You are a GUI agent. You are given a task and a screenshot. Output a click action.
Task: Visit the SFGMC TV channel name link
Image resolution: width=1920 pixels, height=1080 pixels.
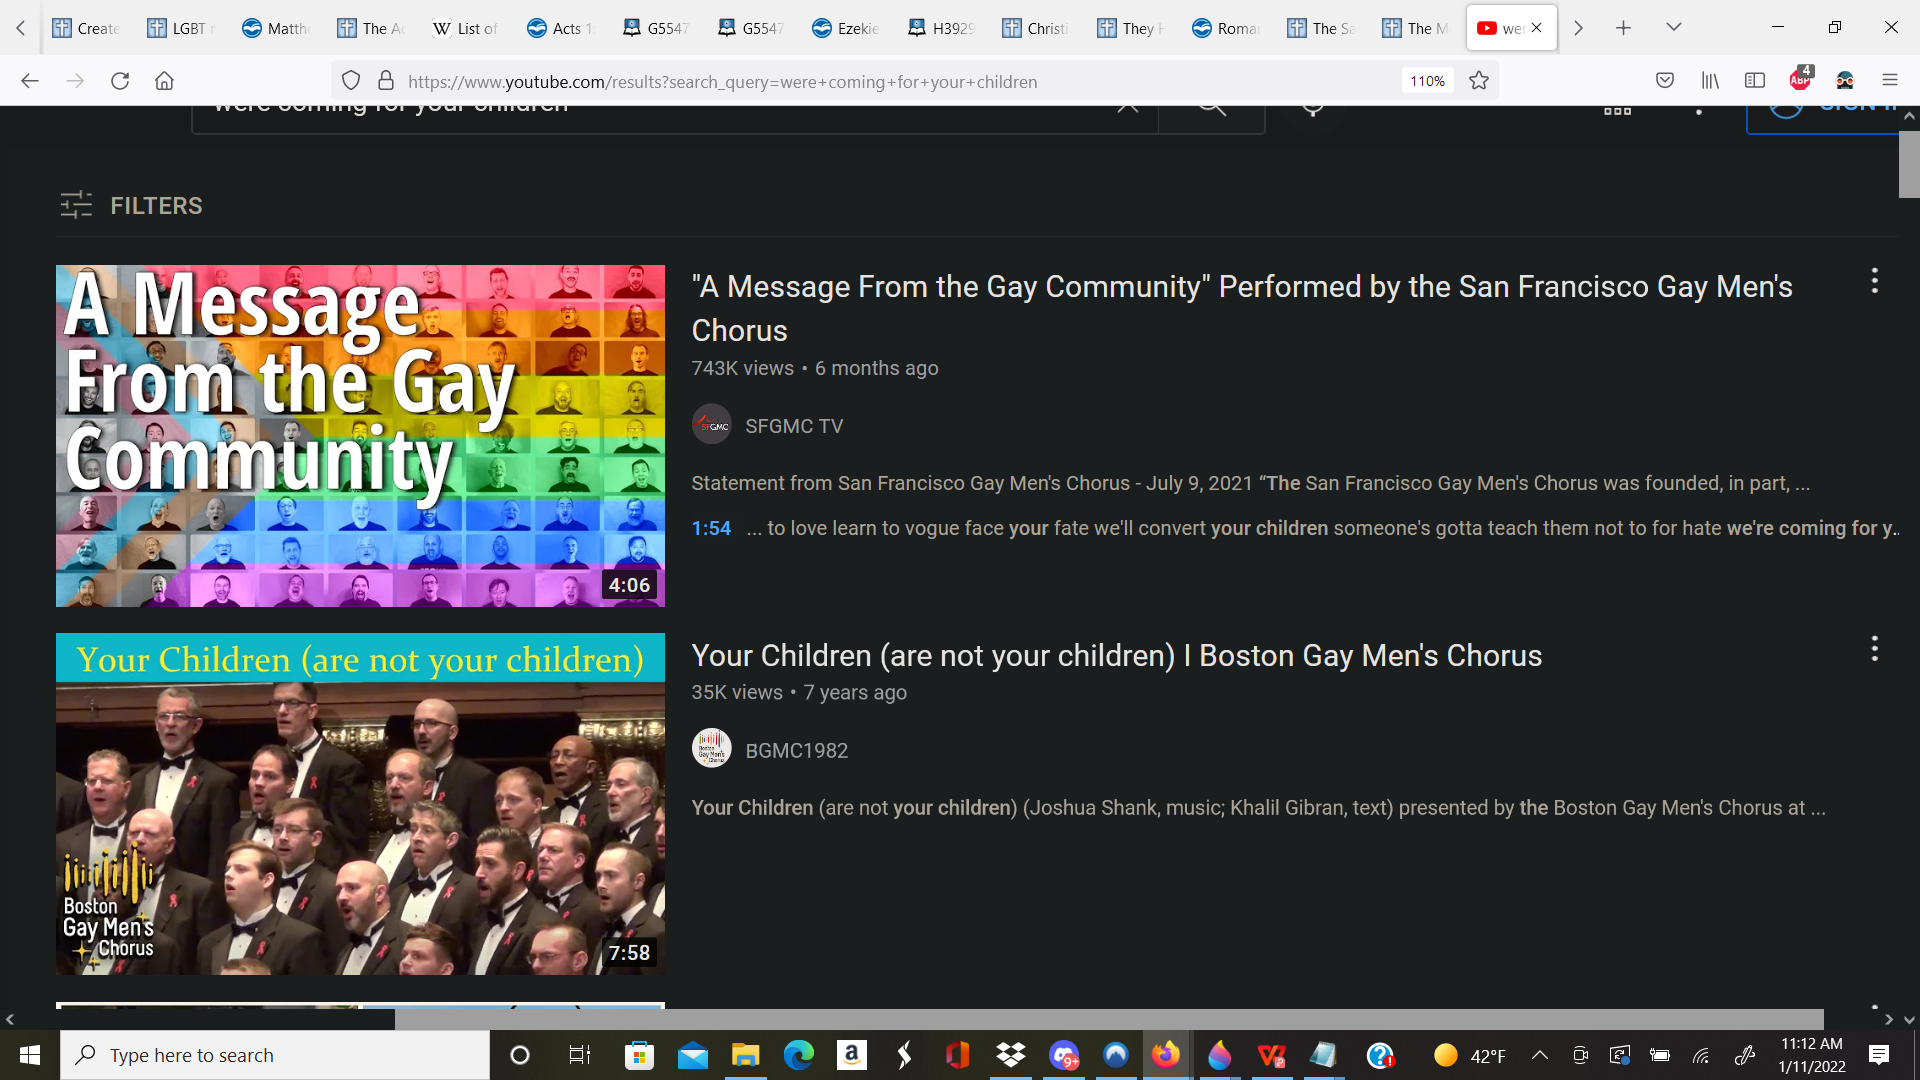[794, 426]
